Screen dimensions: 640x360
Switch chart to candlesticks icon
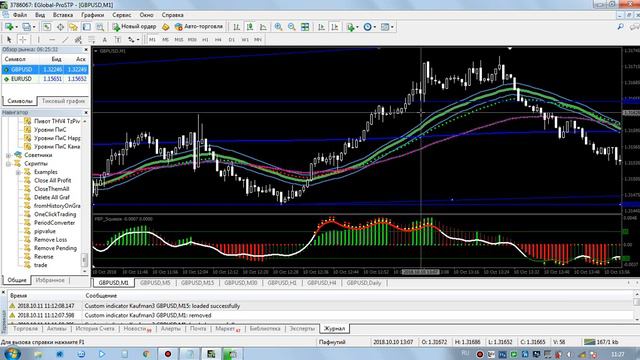click(x=250, y=27)
